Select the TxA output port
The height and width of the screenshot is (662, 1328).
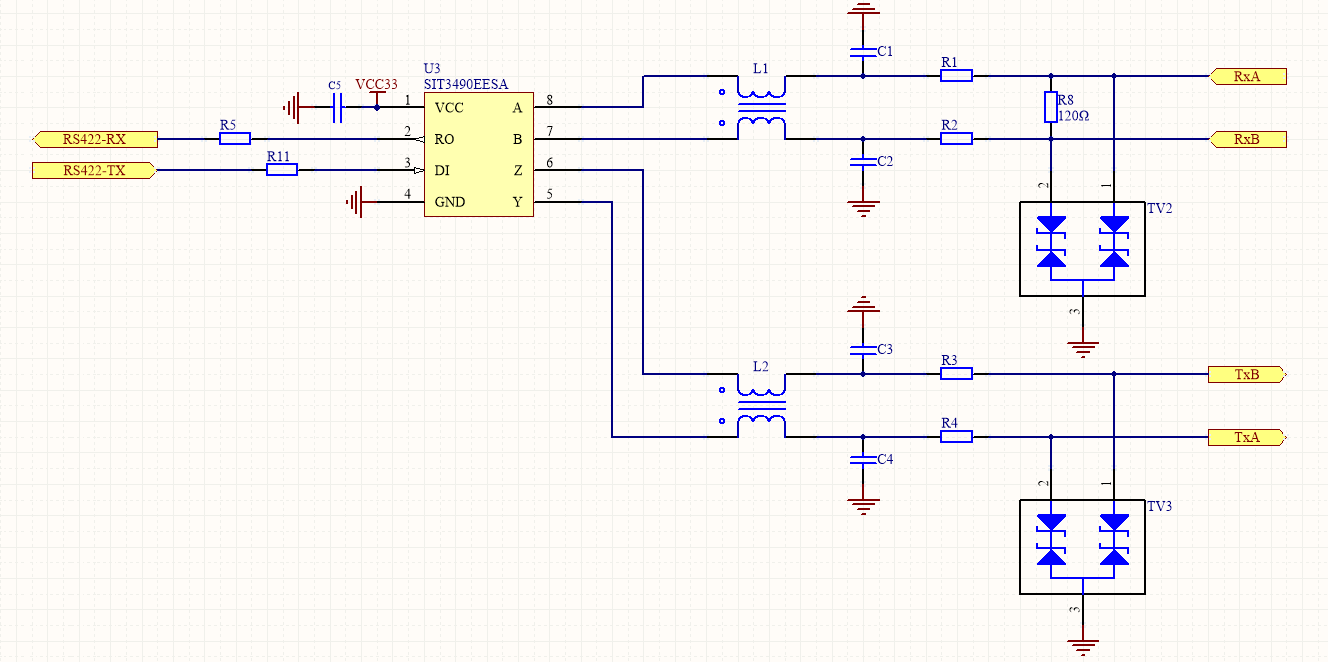(x=1247, y=437)
